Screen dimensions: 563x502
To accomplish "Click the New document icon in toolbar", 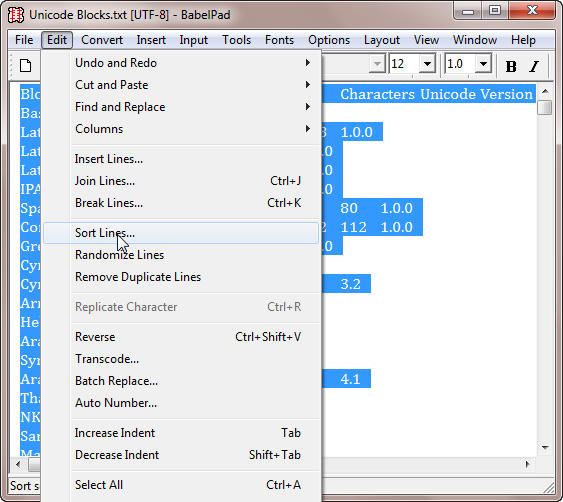I will tap(25, 66).
